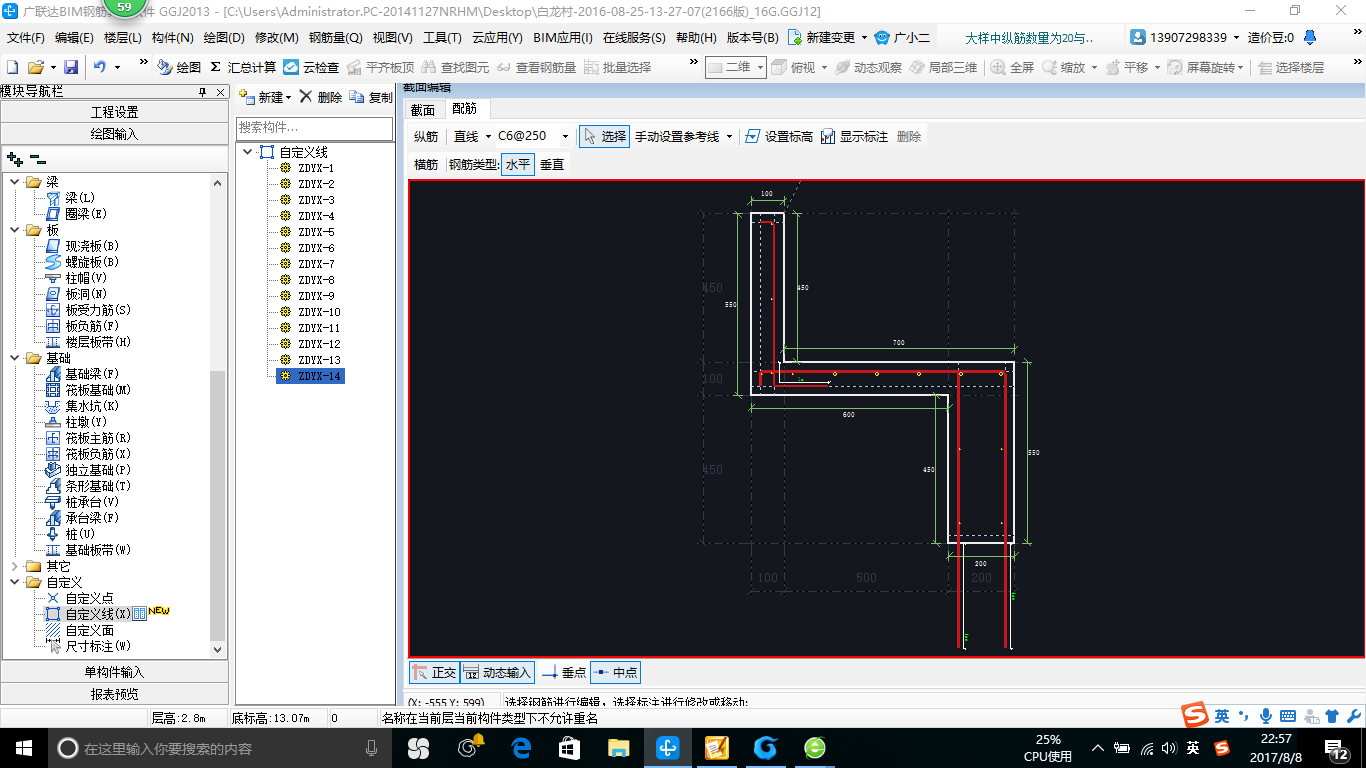The width and height of the screenshot is (1366, 768).
Task: Select 螺旋板(B) item
Action: point(82,262)
